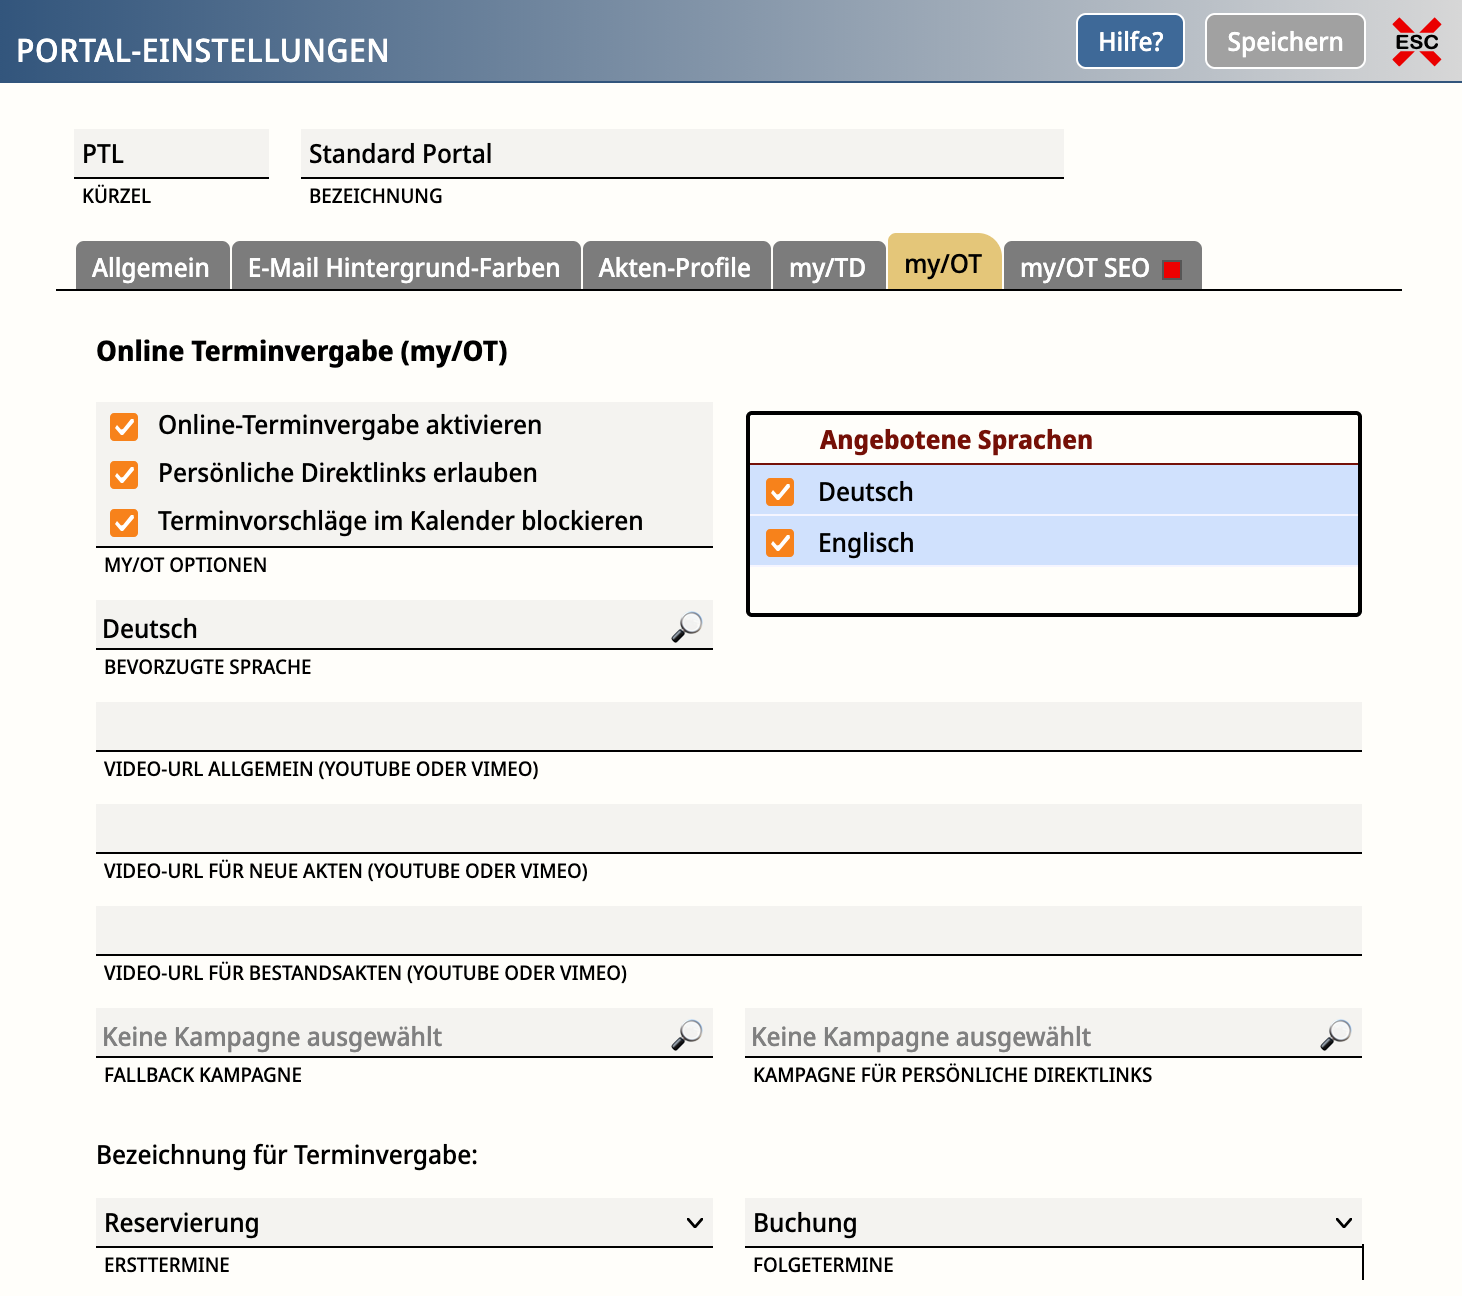Viewport: 1462px width, 1296px height.
Task: Switch to the Akten-Profile tab
Action: coord(674,268)
